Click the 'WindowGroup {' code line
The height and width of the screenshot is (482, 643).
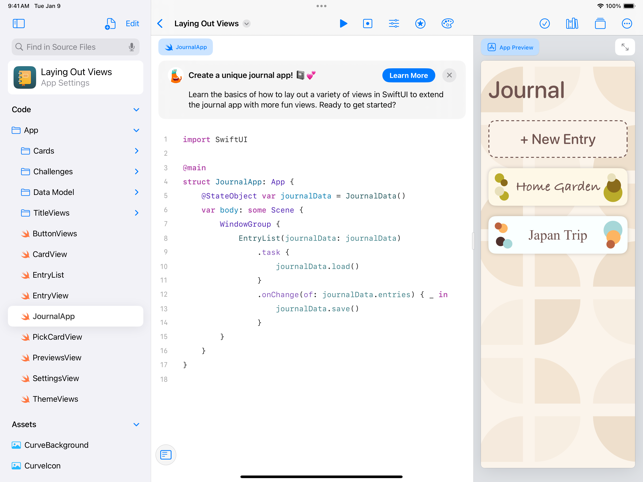(249, 224)
